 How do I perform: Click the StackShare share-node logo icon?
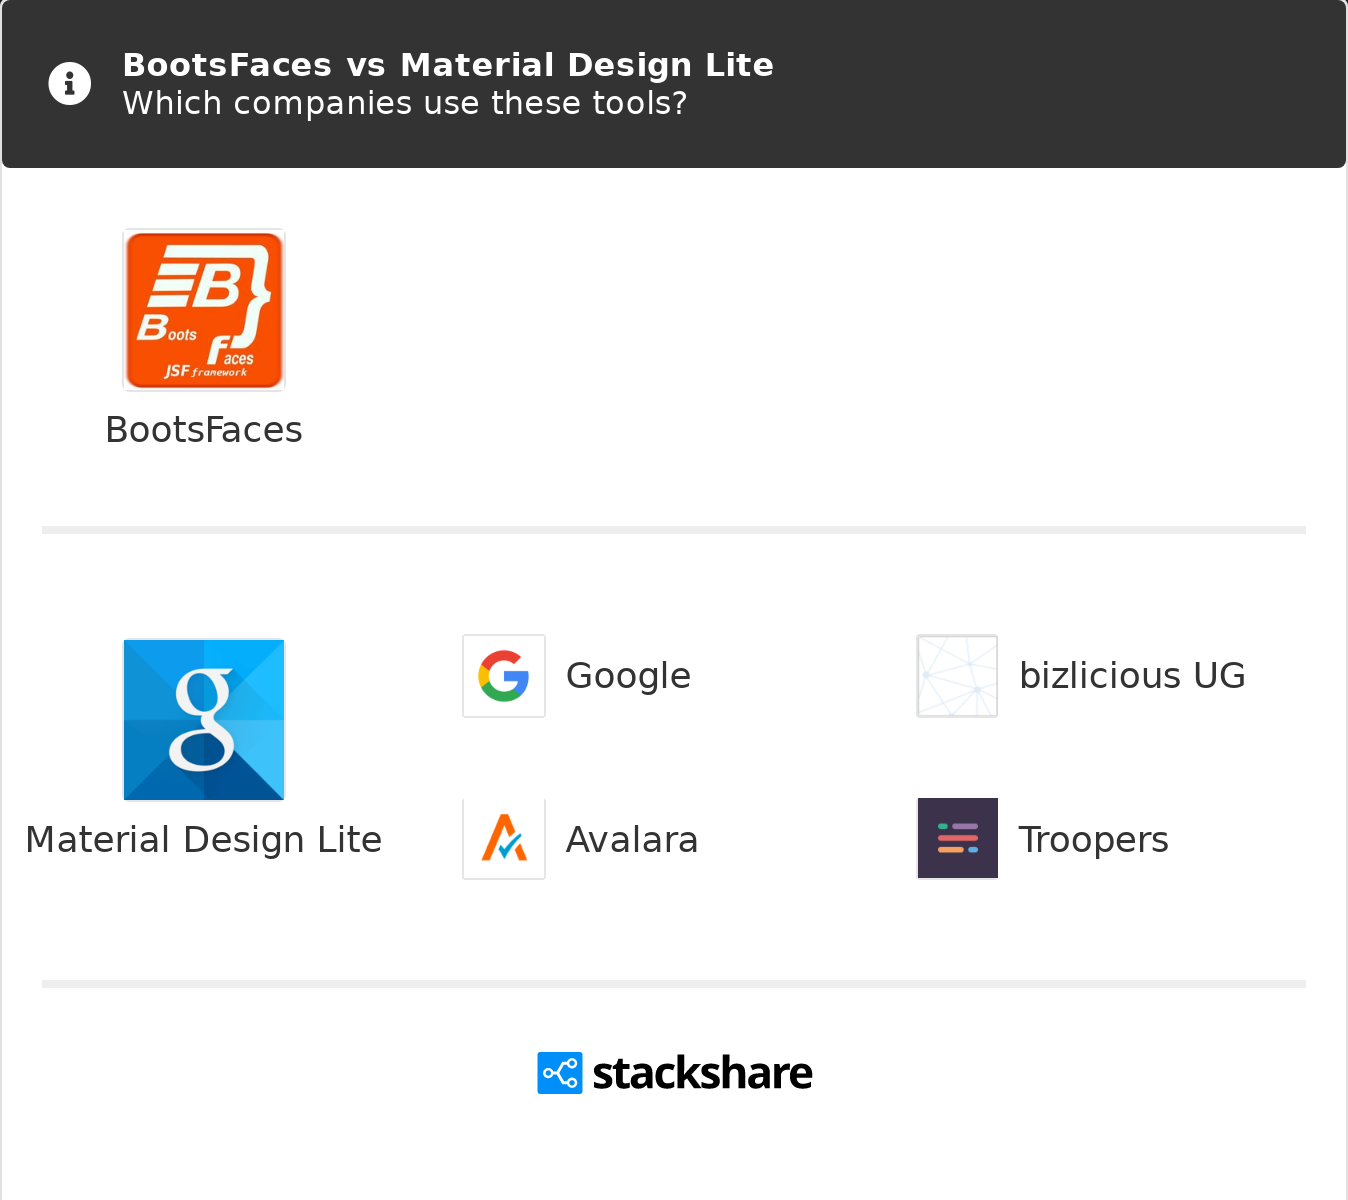pyautogui.click(x=560, y=1073)
